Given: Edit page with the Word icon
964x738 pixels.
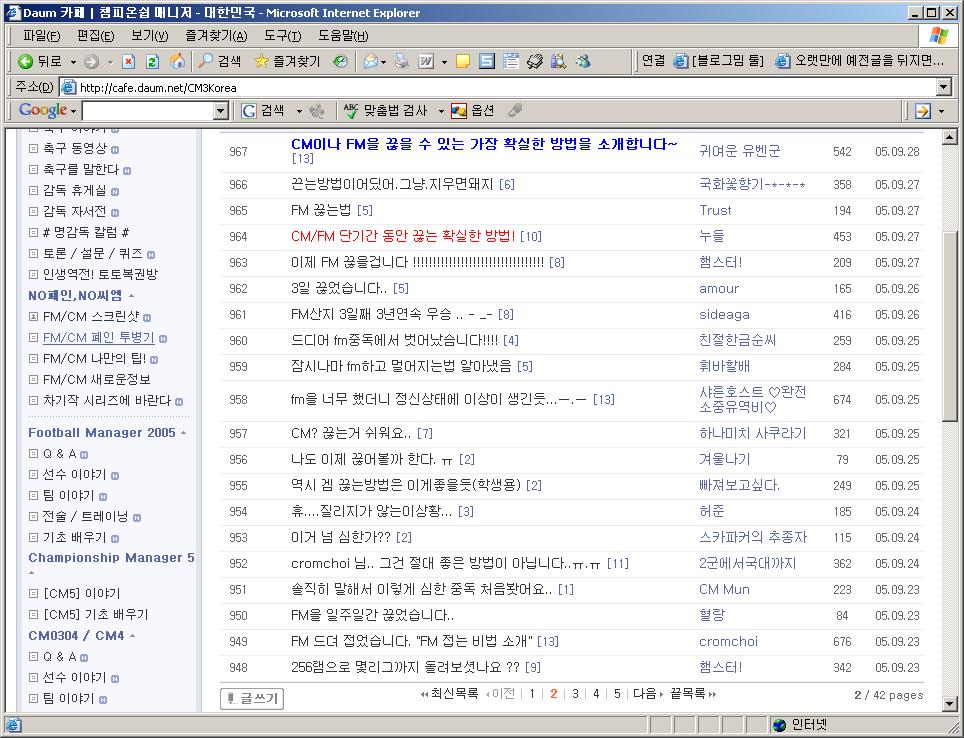Looking at the screenshot, I should [425, 61].
